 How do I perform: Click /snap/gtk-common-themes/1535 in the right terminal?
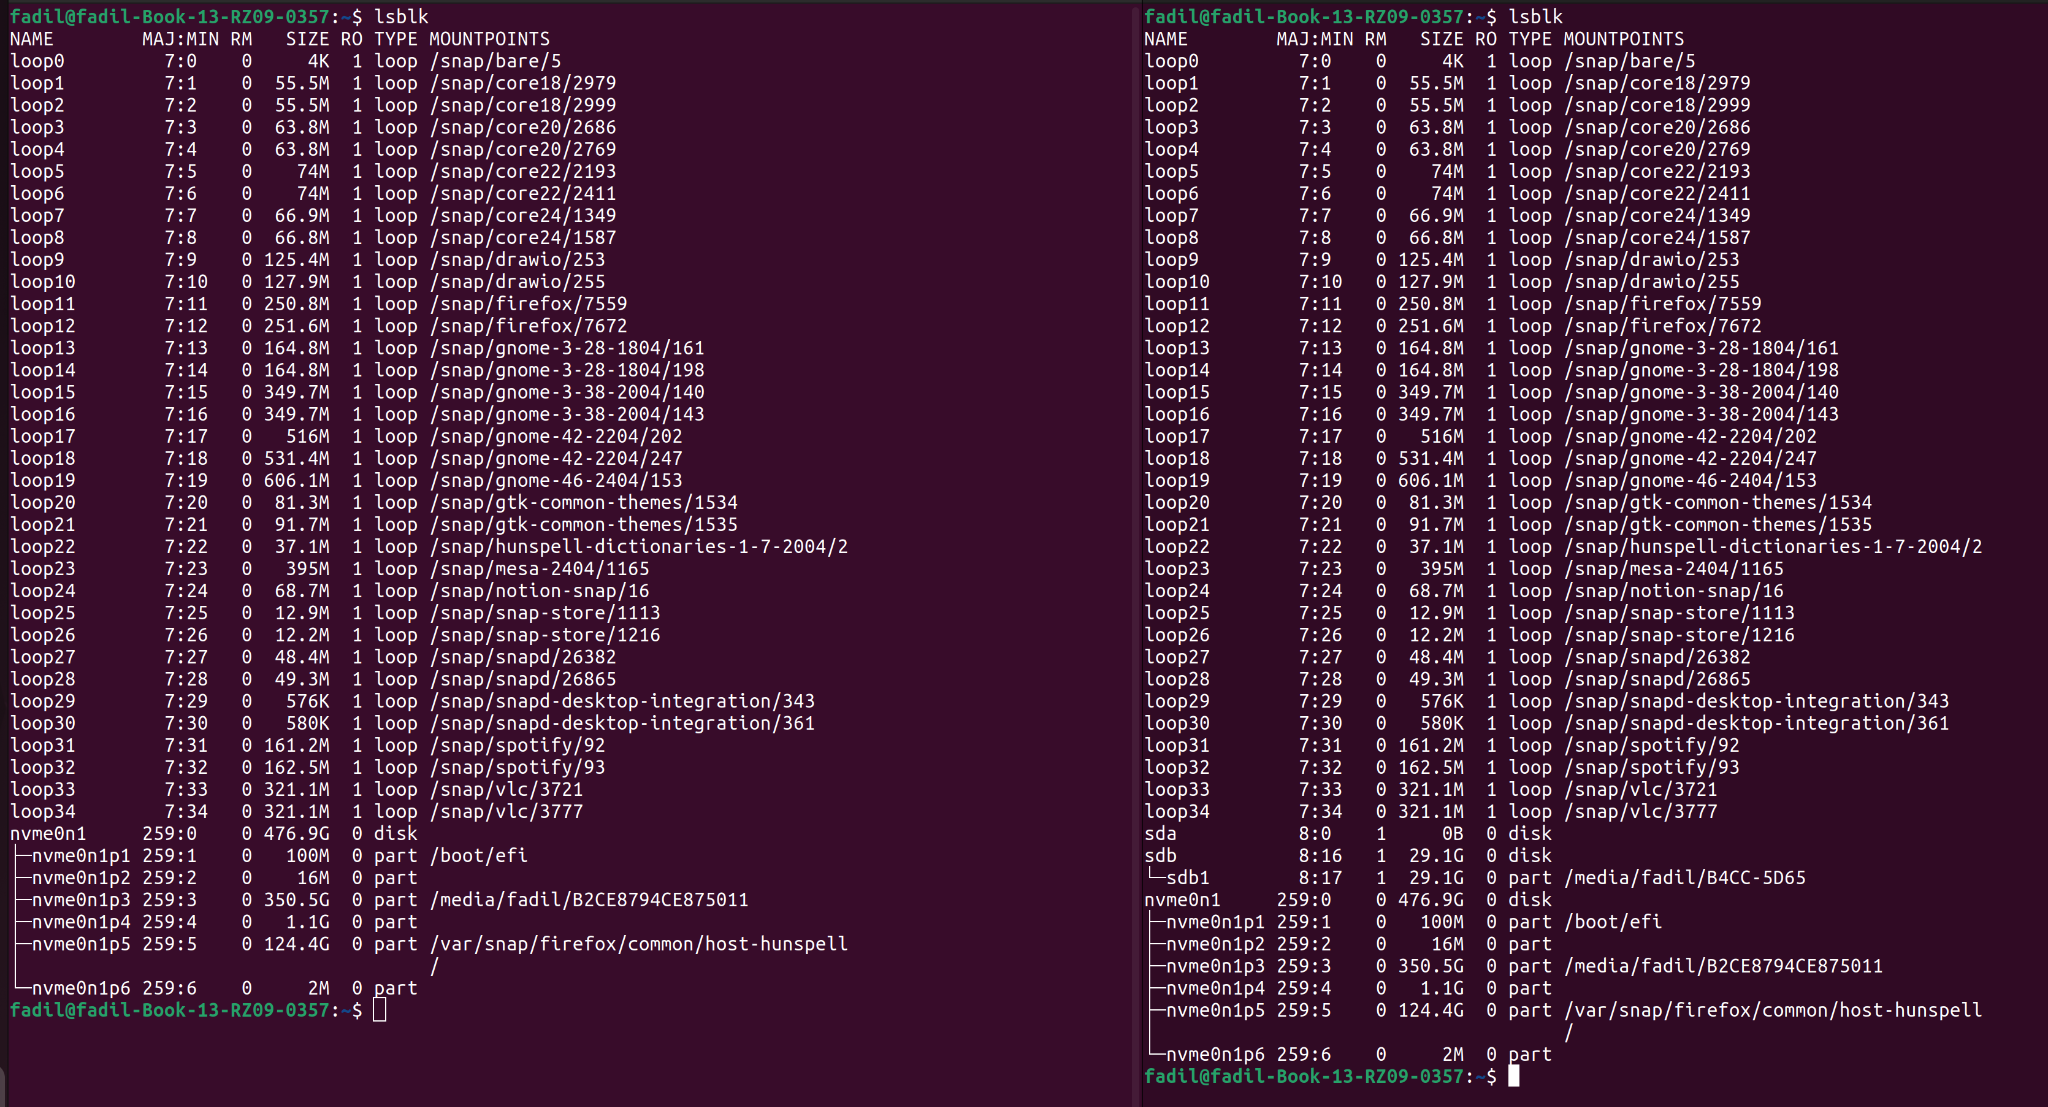[x=1718, y=525]
